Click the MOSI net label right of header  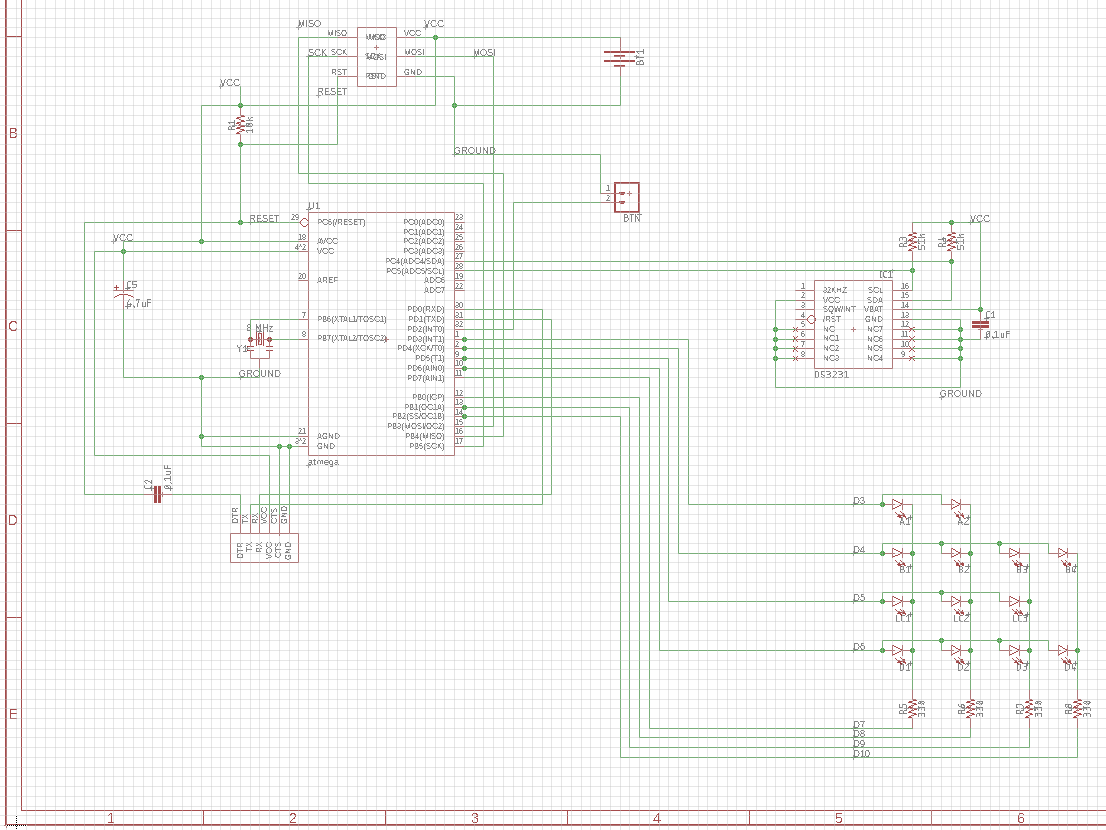484,53
